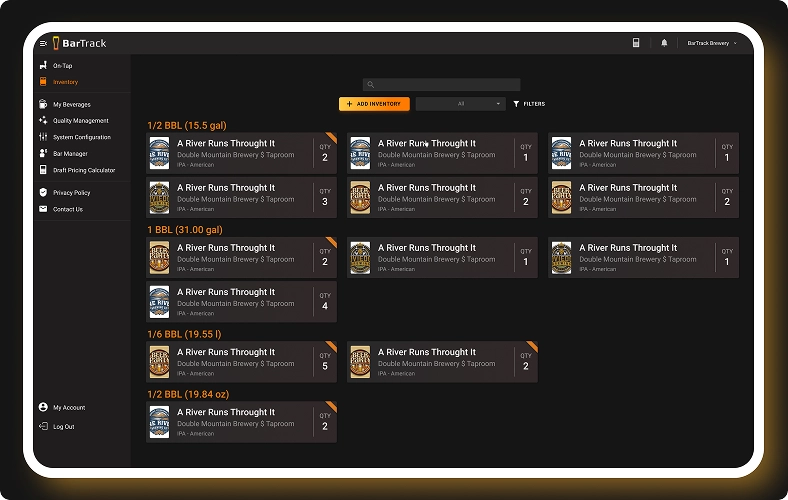Click the search magnifier icon
788x500 pixels.
click(x=370, y=84)
